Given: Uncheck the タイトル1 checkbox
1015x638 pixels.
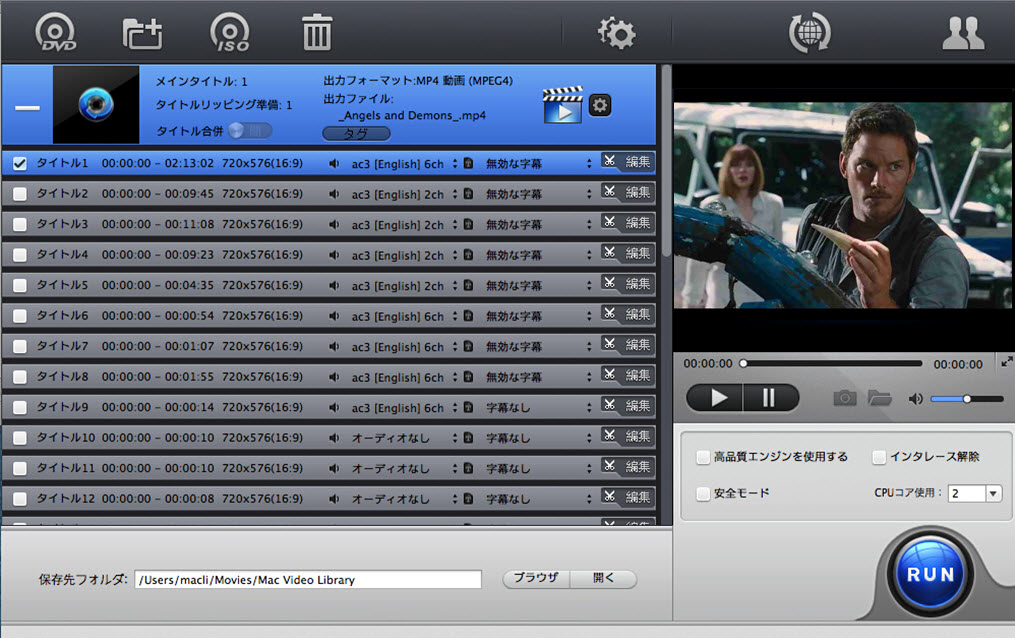Looking at the screenshot, I should 20,164.
